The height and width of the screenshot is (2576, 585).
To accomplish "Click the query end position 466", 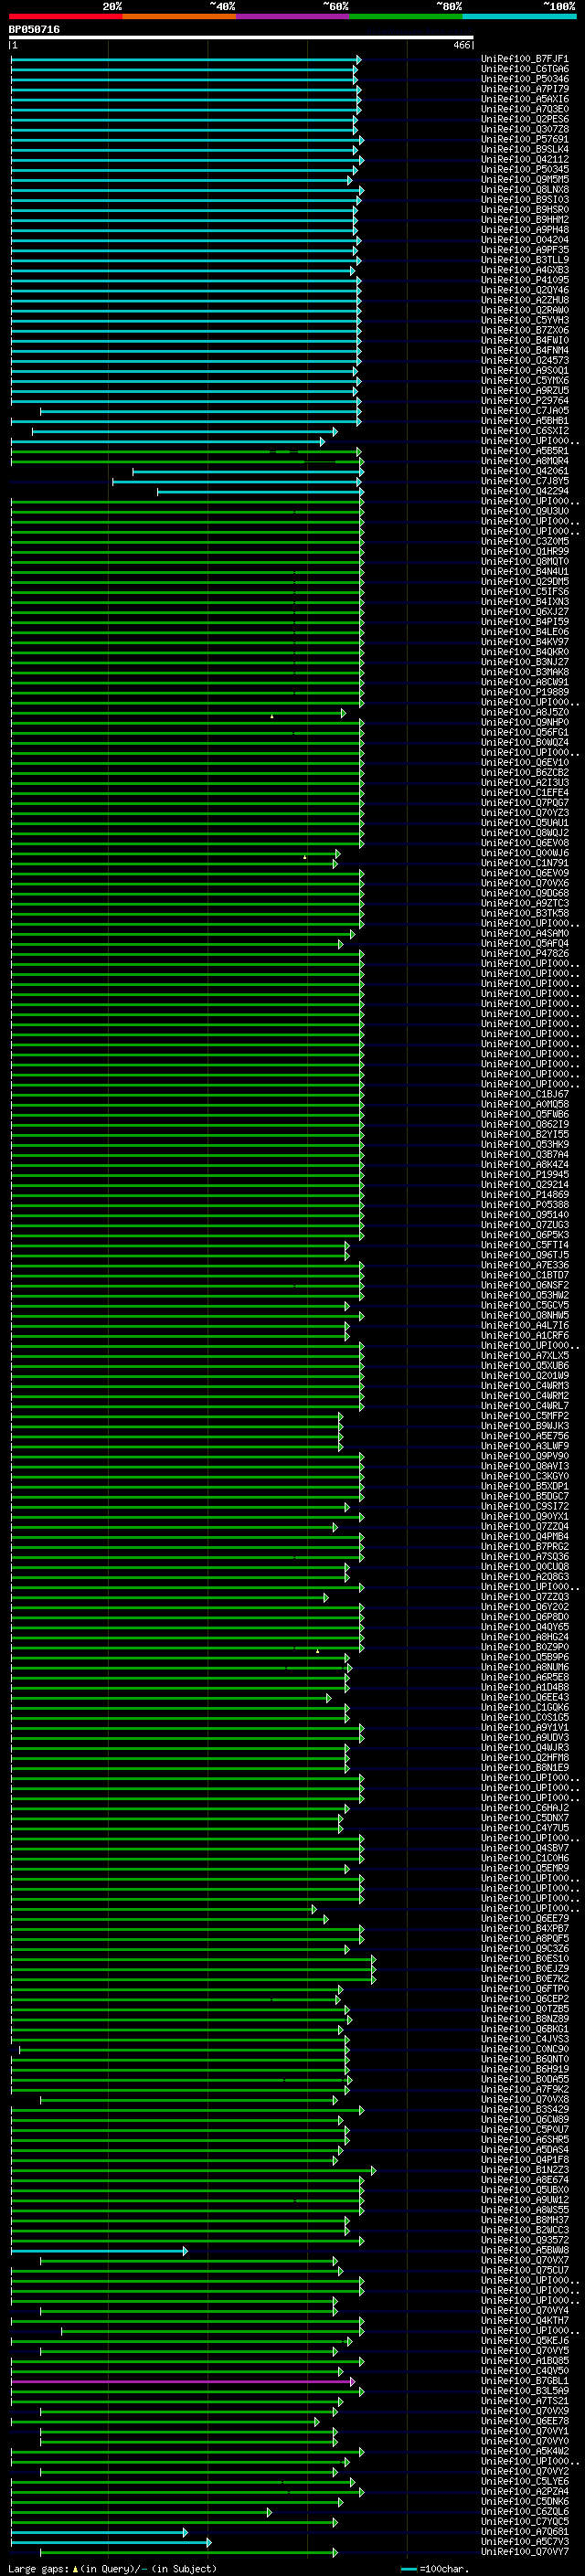I will pyautogui.click(x=461, y=45).
